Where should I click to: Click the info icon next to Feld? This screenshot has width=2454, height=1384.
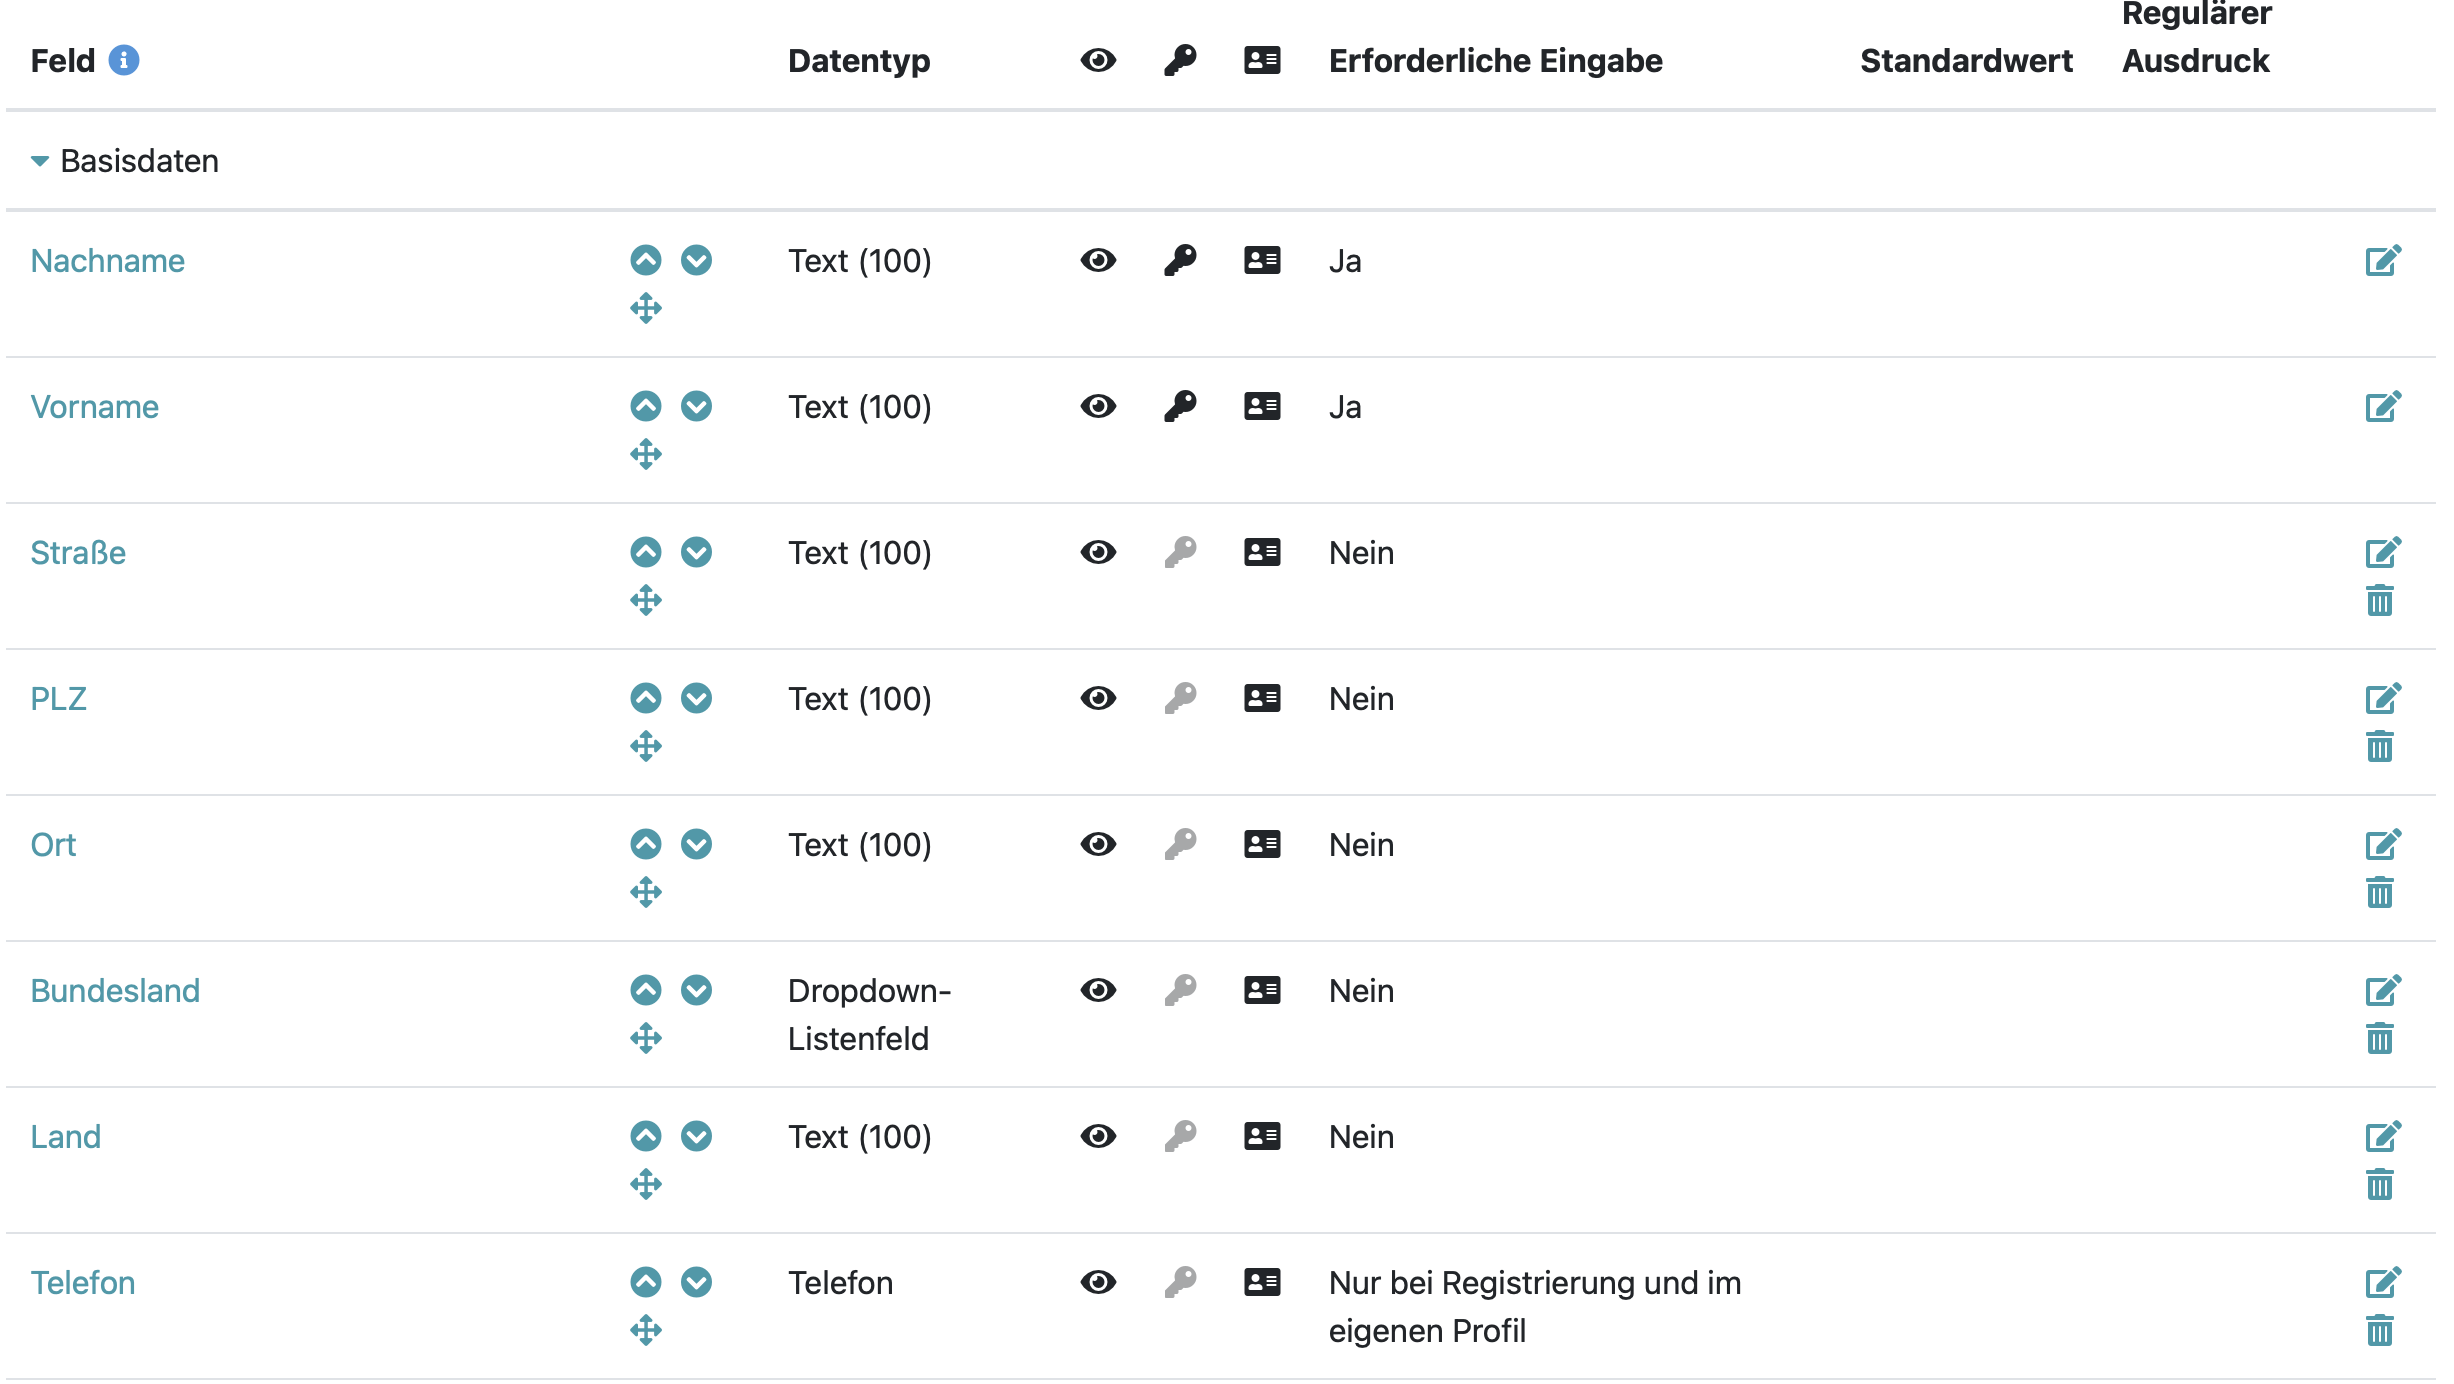point(124,60)
